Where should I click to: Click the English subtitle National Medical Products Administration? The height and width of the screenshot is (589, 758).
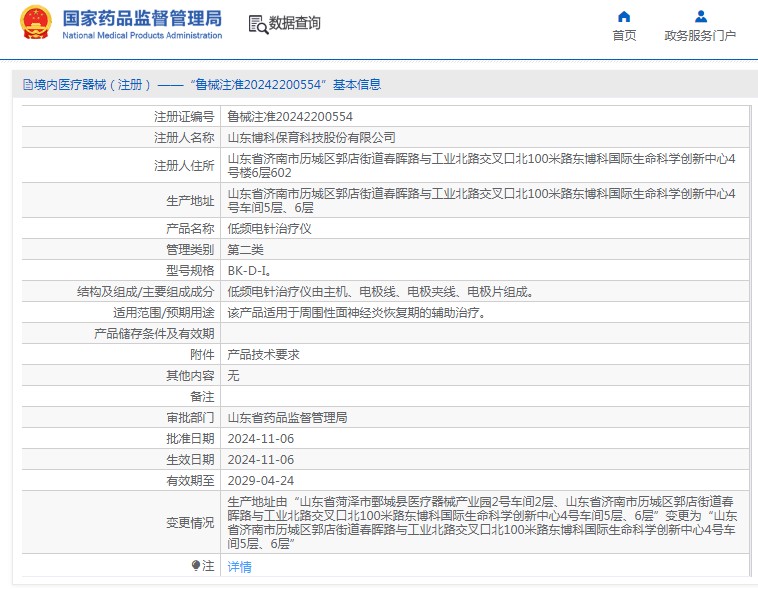[x=143, y=35]
